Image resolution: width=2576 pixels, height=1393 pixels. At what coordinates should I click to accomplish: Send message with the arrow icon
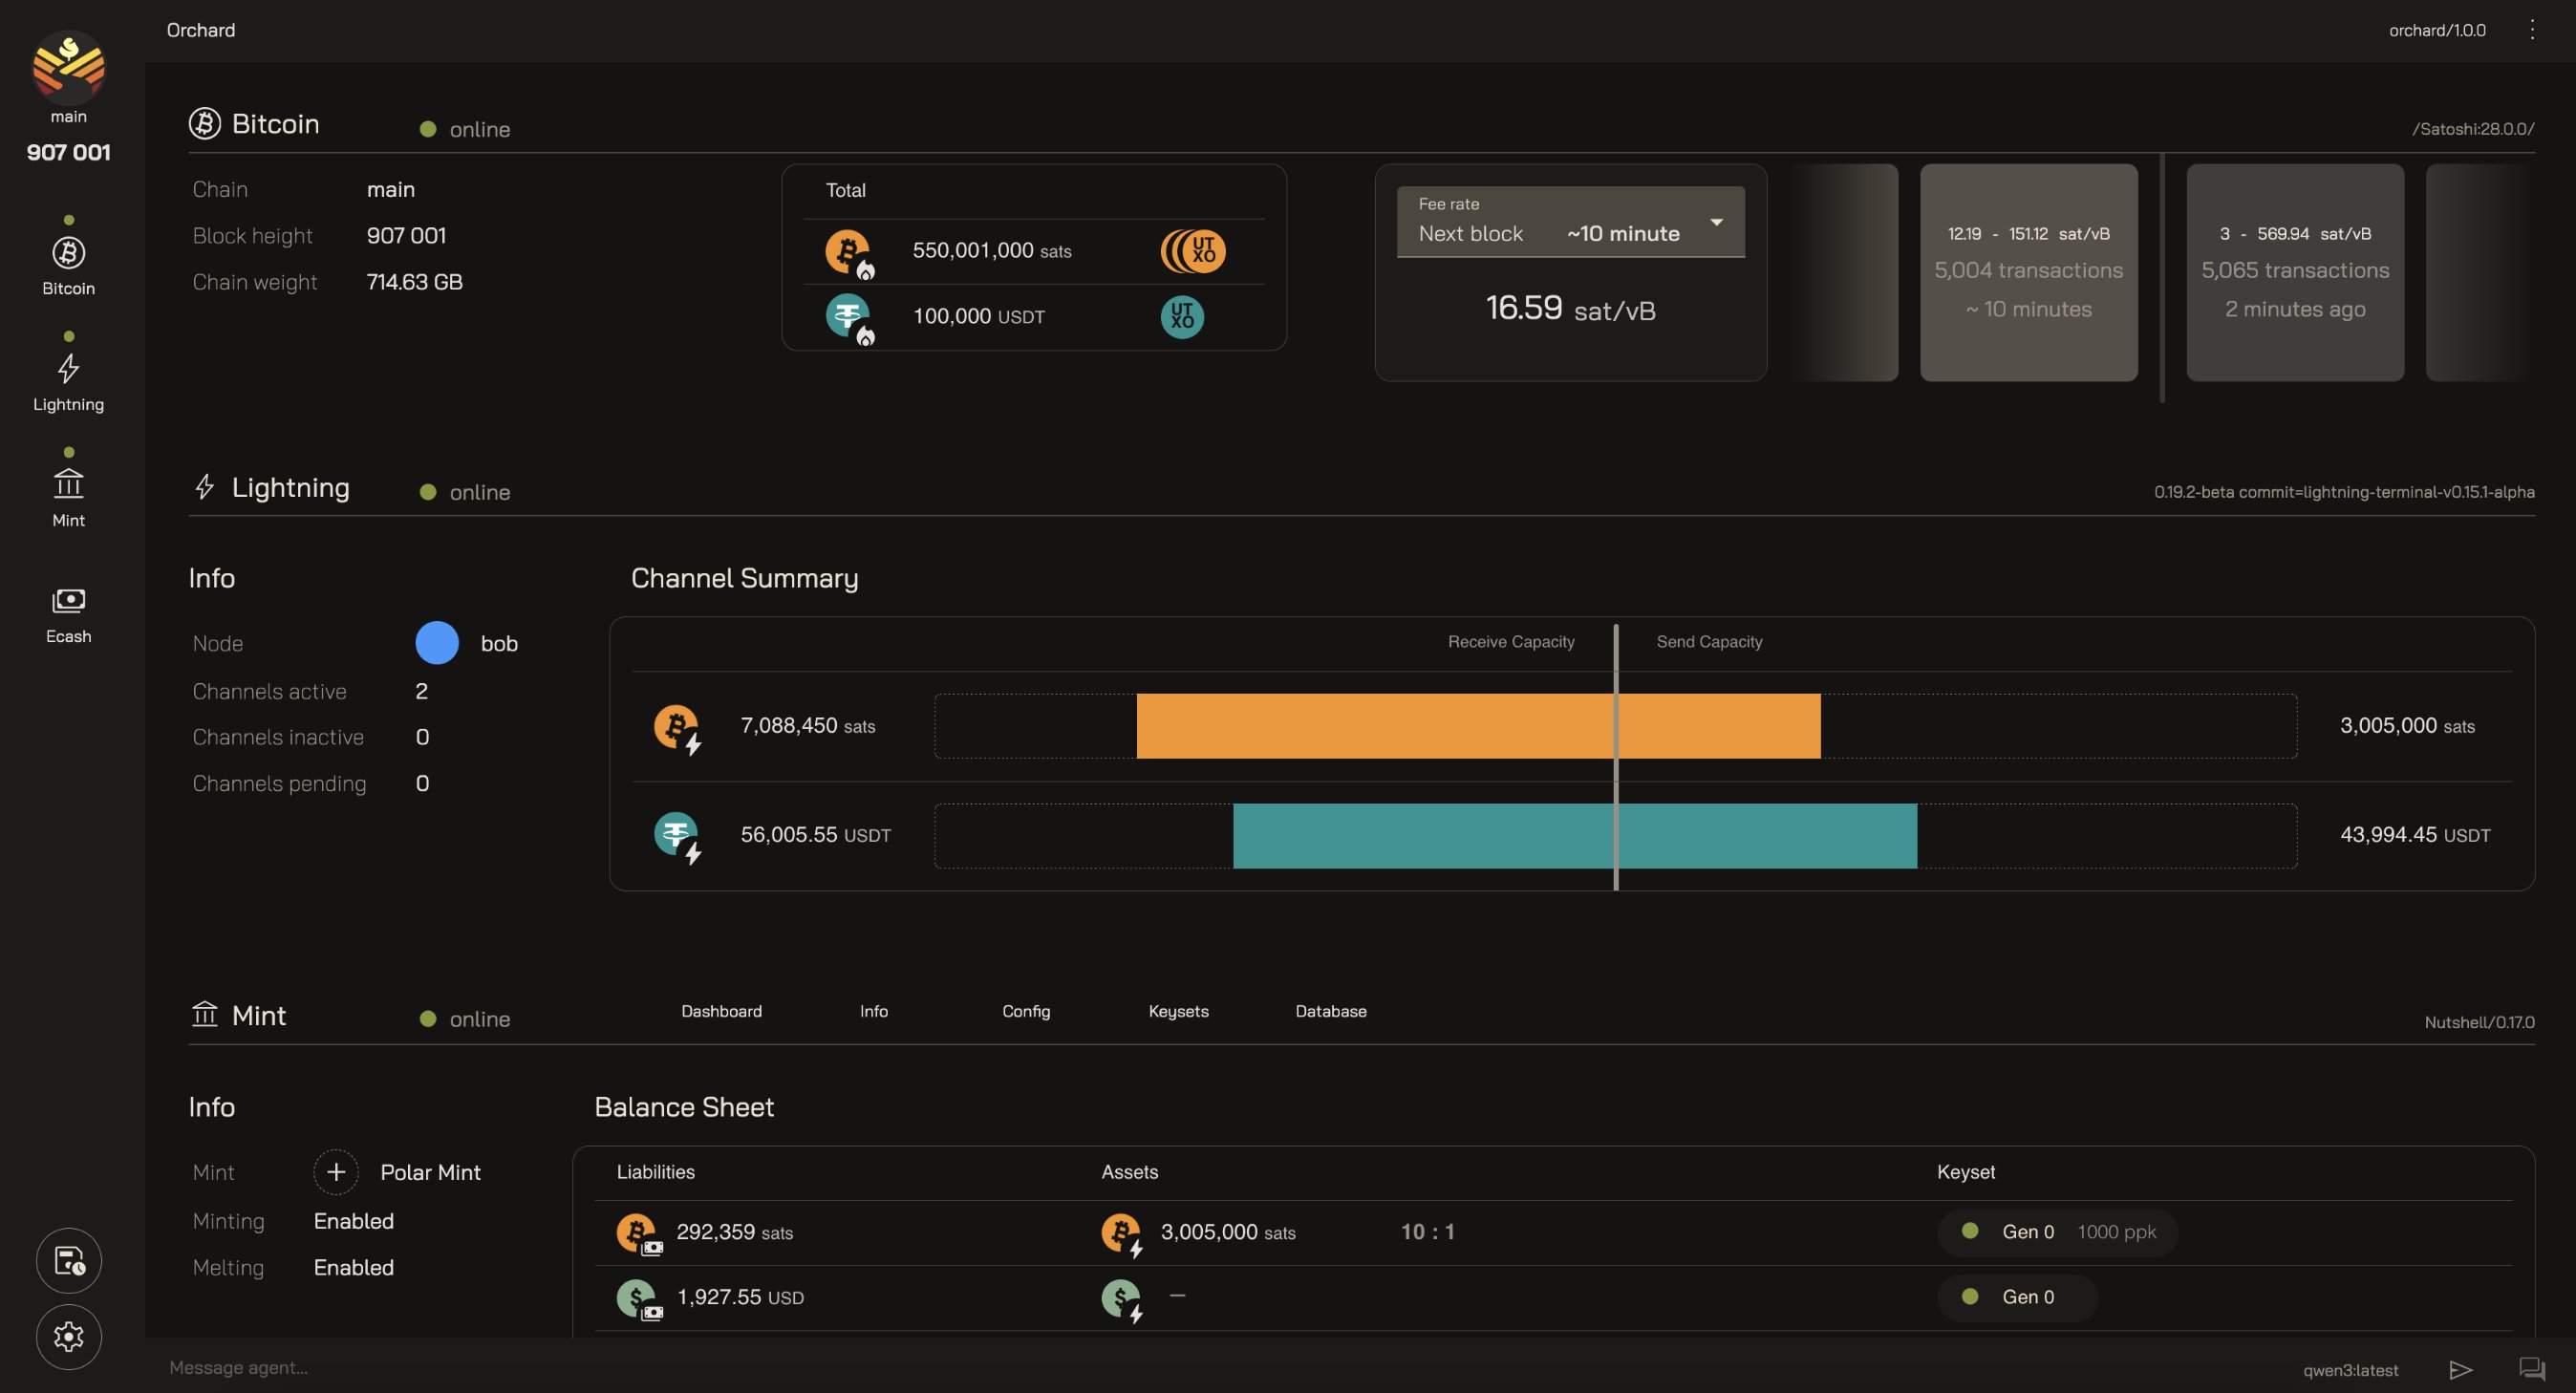[2461, 1369]
